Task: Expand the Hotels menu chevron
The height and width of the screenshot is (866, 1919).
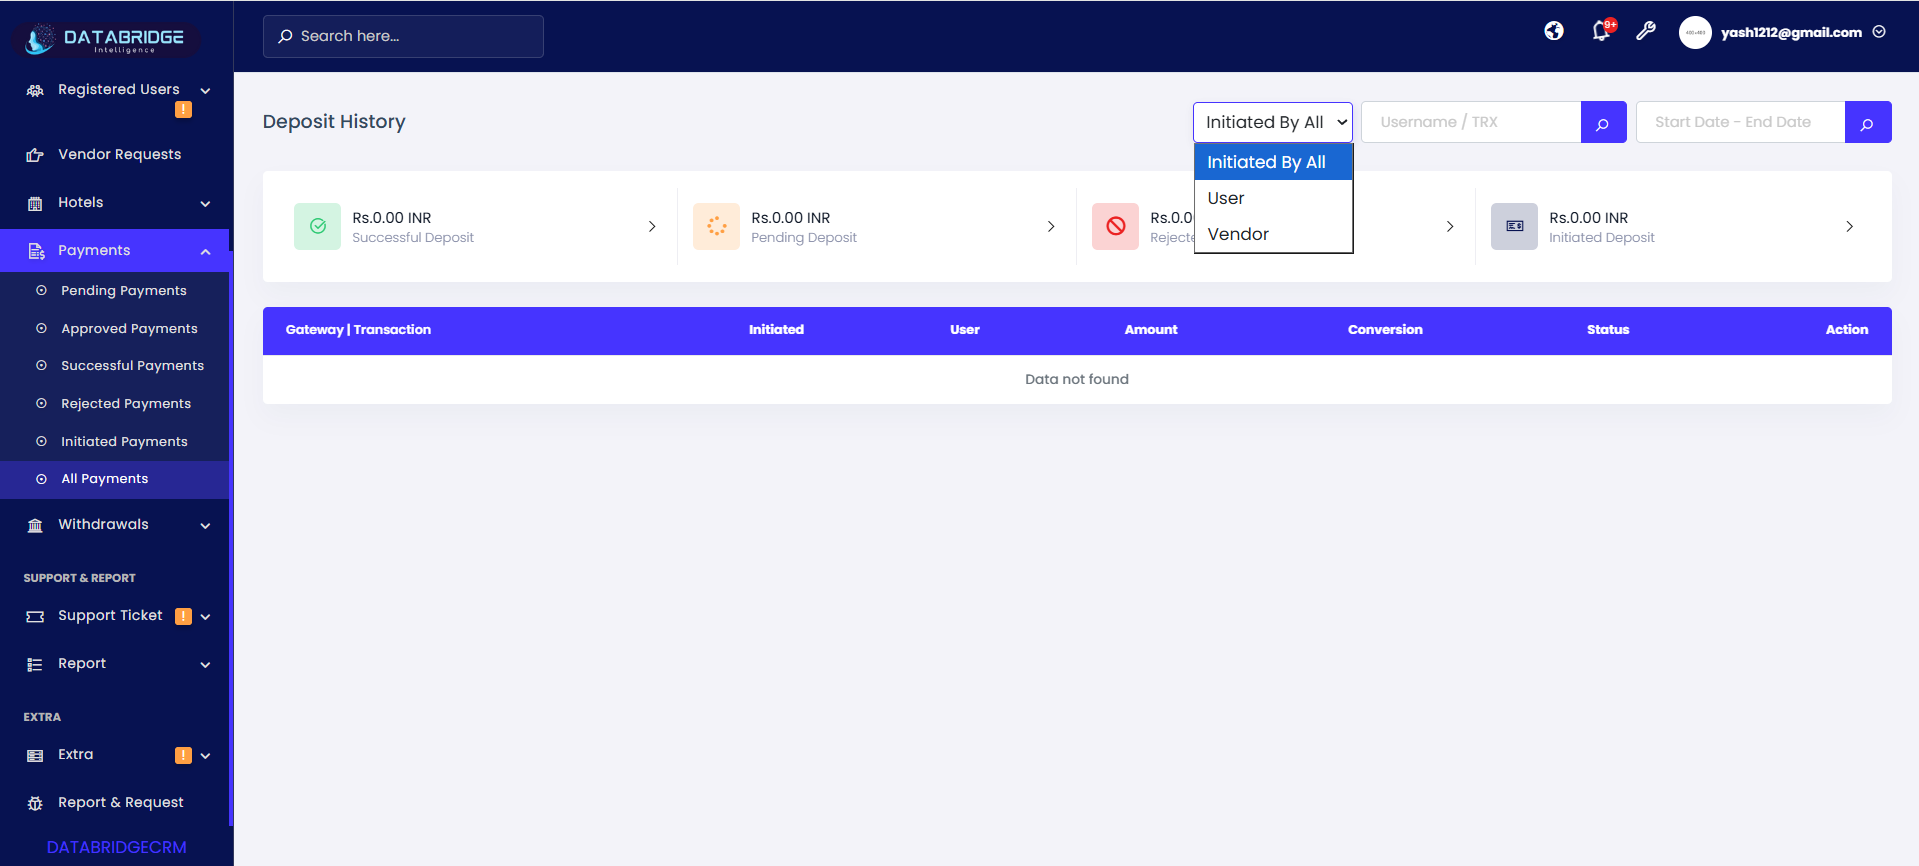Action: click(205, 204)
